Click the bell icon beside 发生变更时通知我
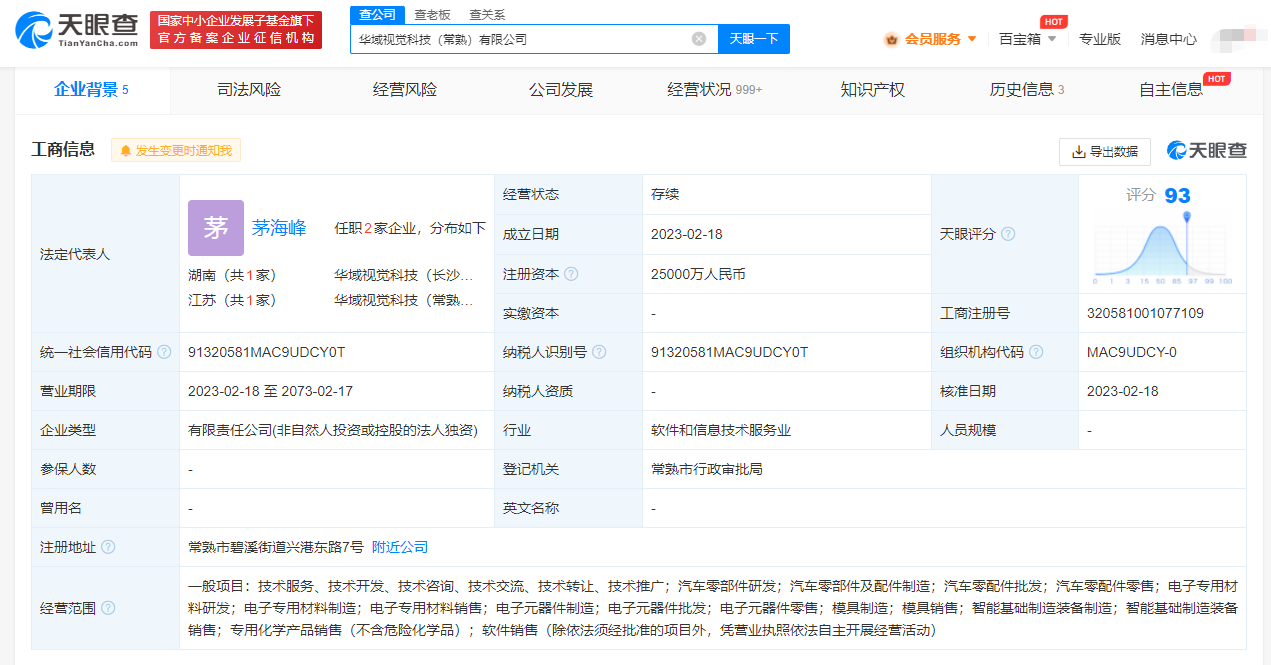1271x665 pixels. (126, 150)
